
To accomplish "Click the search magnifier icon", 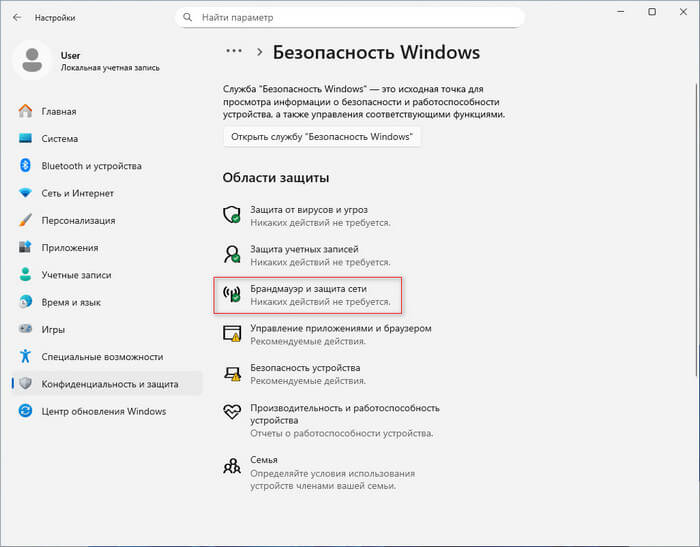I will (x=188, y=18).
